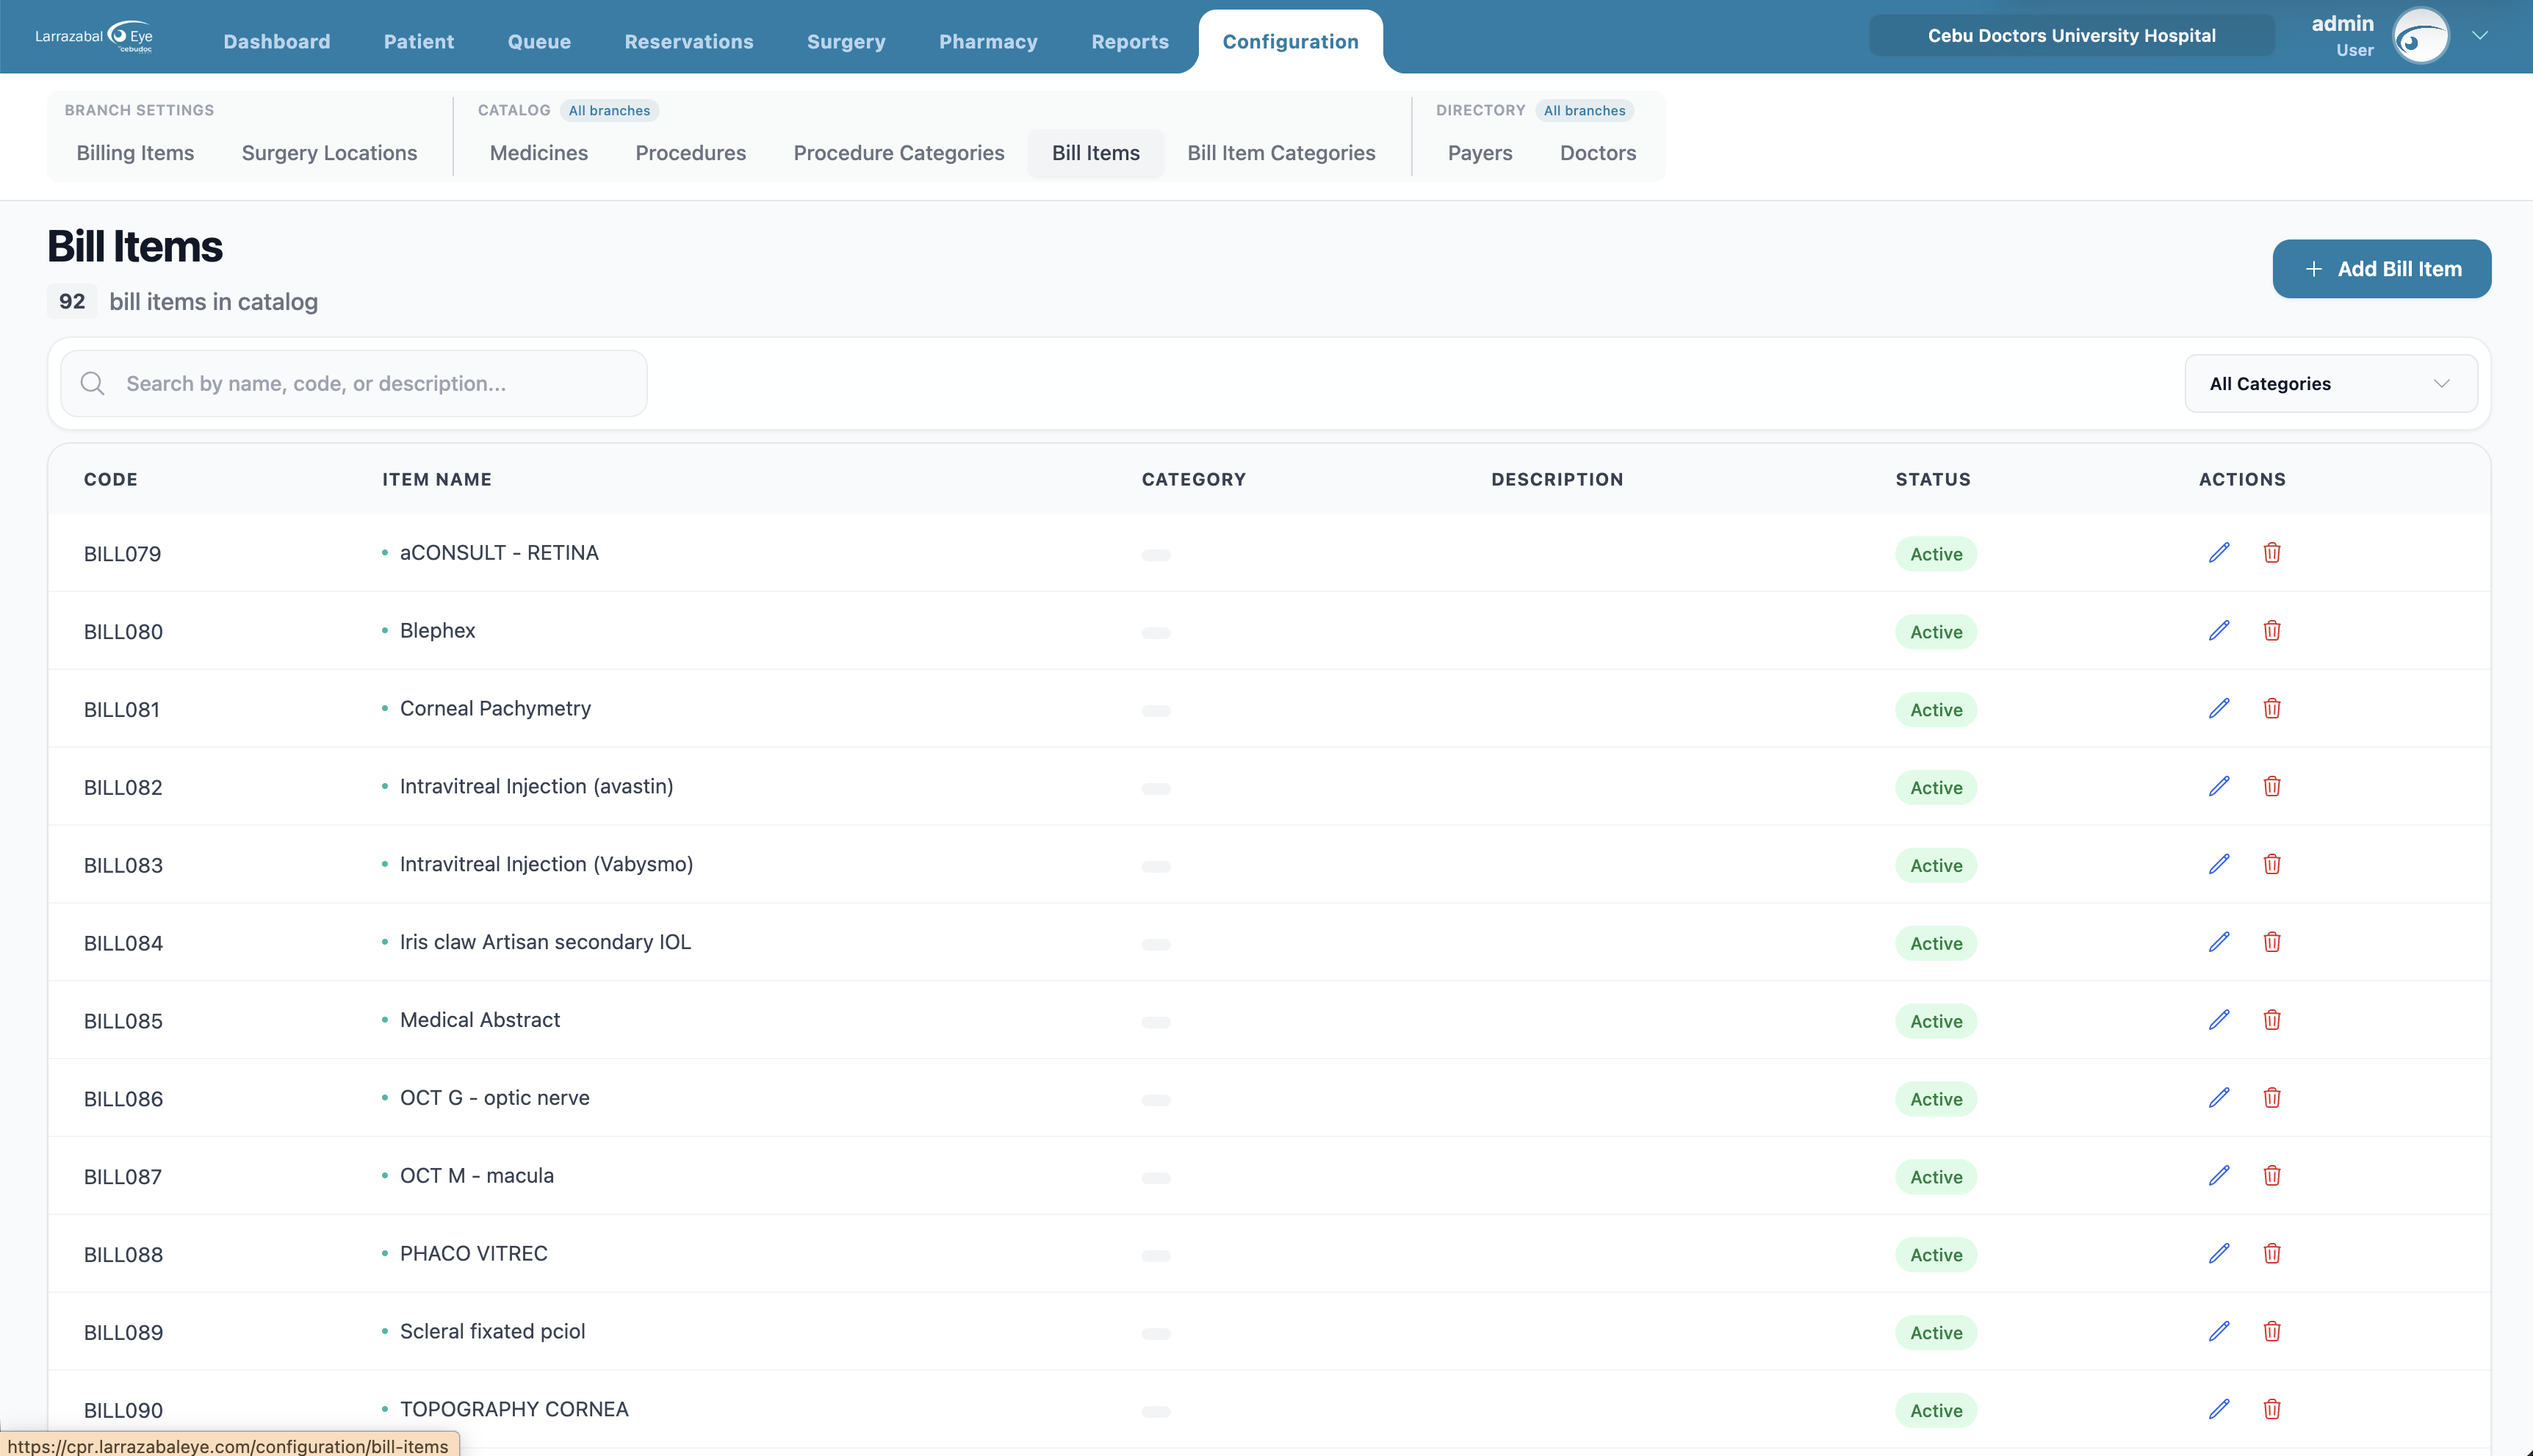Viewport: 2533px width, 1456px height.
Task: Click the Active status of BILL087
Action: 1936,1177
